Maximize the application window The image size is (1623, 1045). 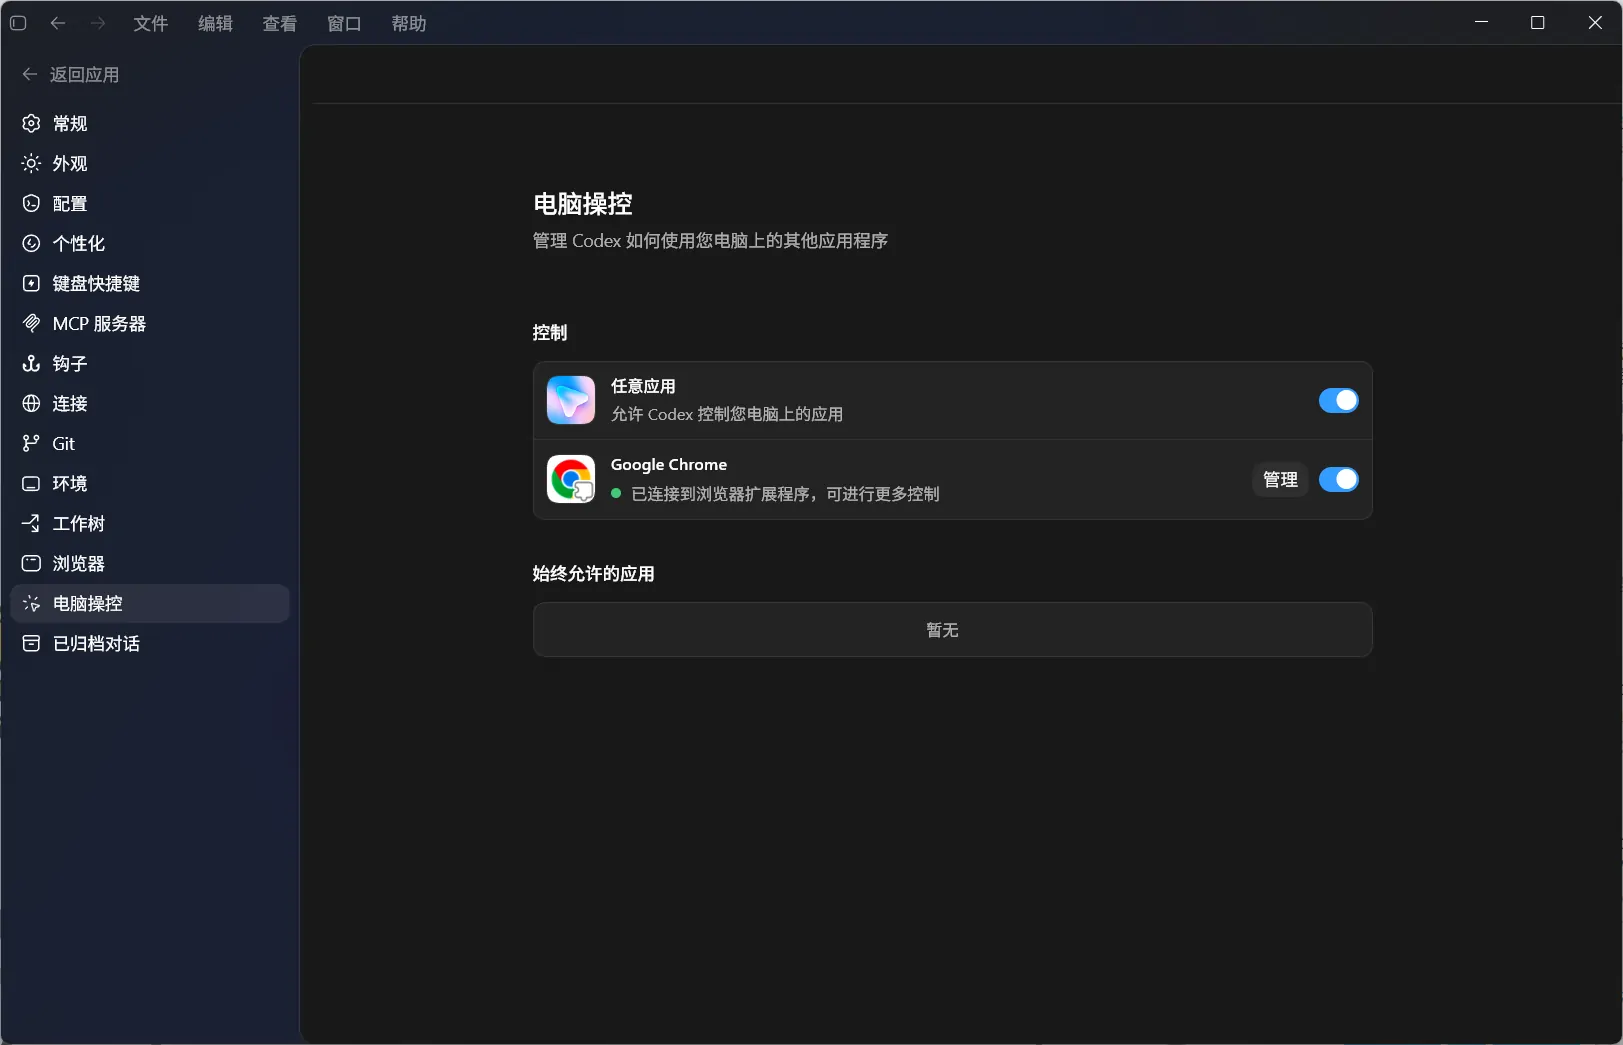1538,22
